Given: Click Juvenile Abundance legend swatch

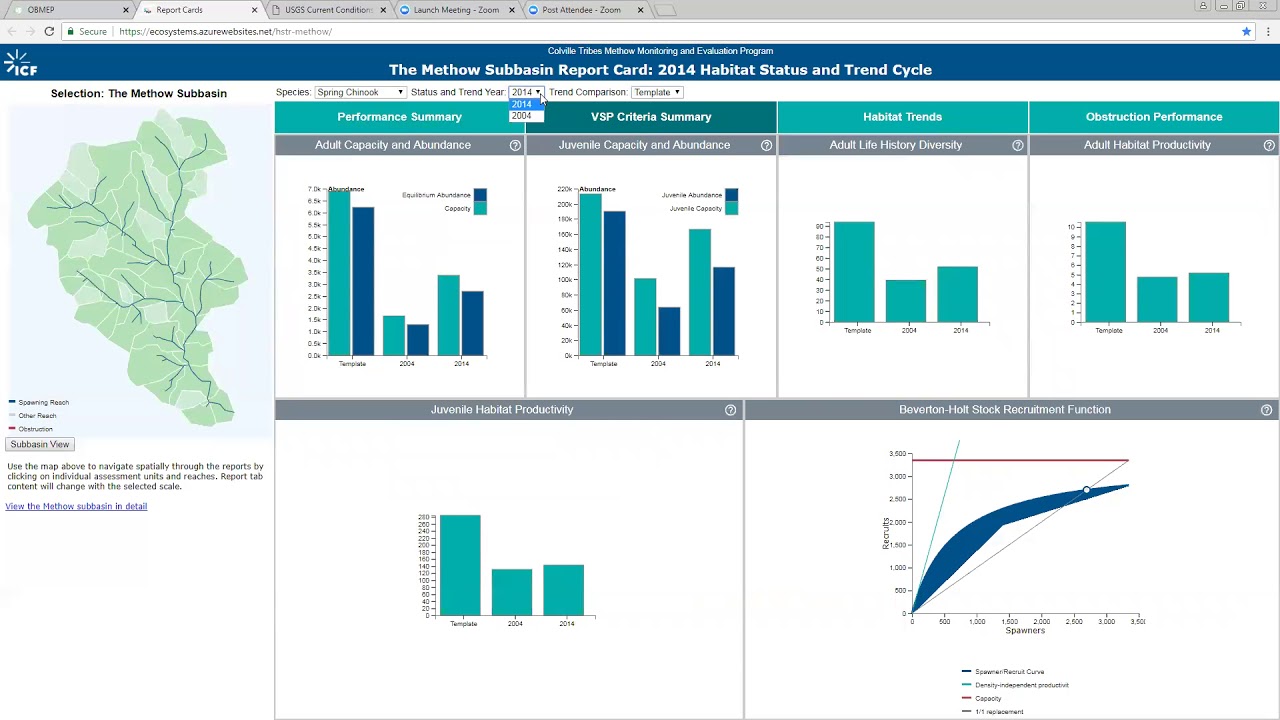Looking at the screenshot, I should coord(732,195).
